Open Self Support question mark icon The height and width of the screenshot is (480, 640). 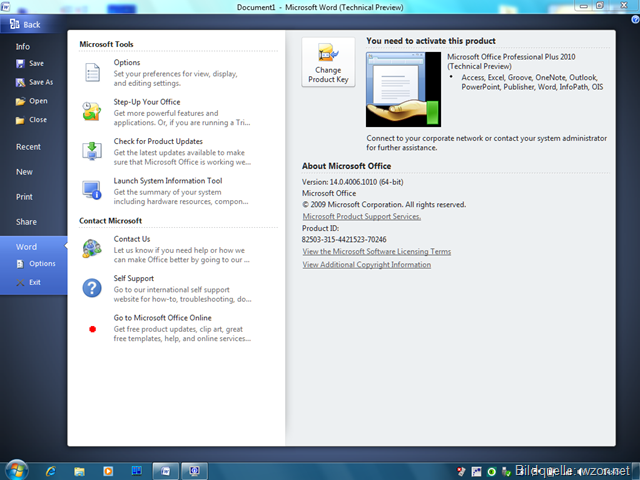click(92, 287)
